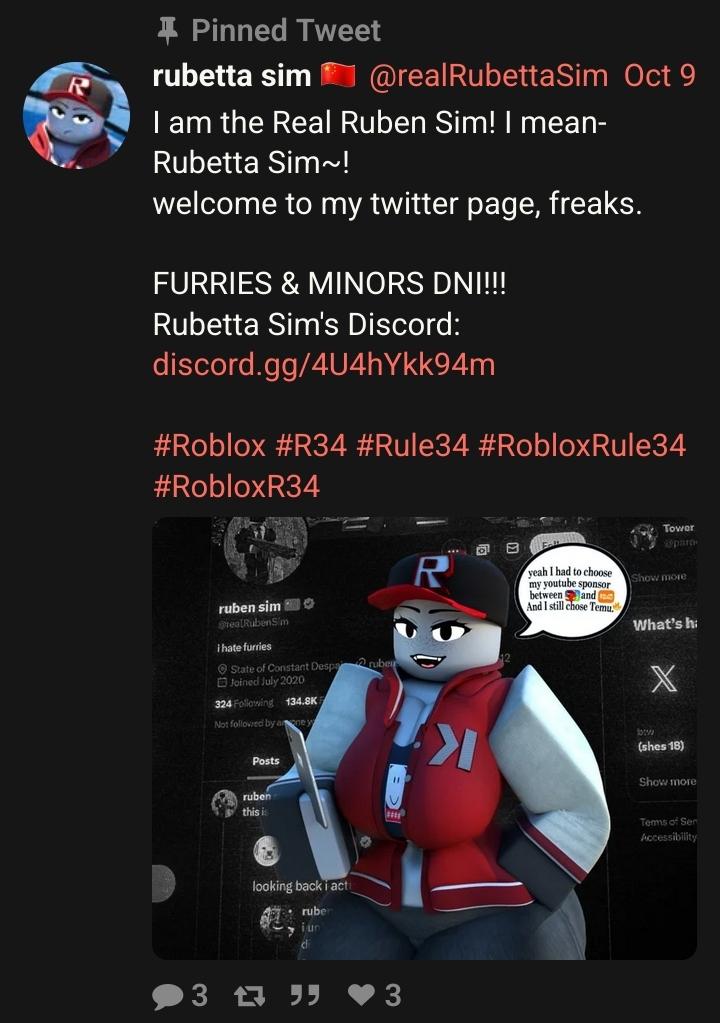Click the speech bubble in the image
This screenshot has width=720, height=1023.
click(571, 590)
